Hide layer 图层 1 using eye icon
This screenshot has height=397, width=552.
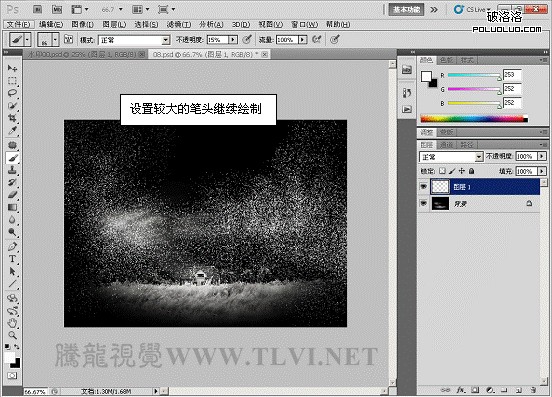coord(424,187)
